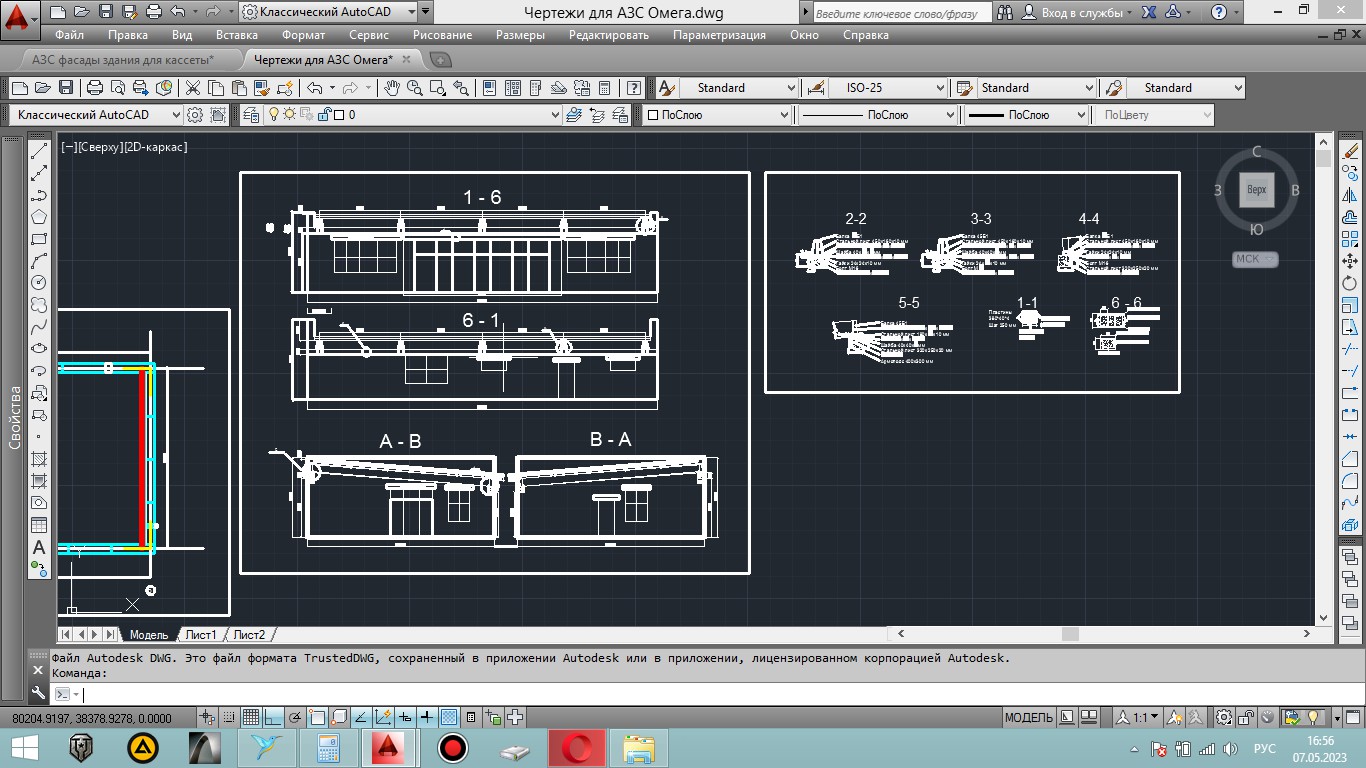Viewport: 1366px width, 768px height.
Task: Open the Файл menu
Action: (70, 35)
